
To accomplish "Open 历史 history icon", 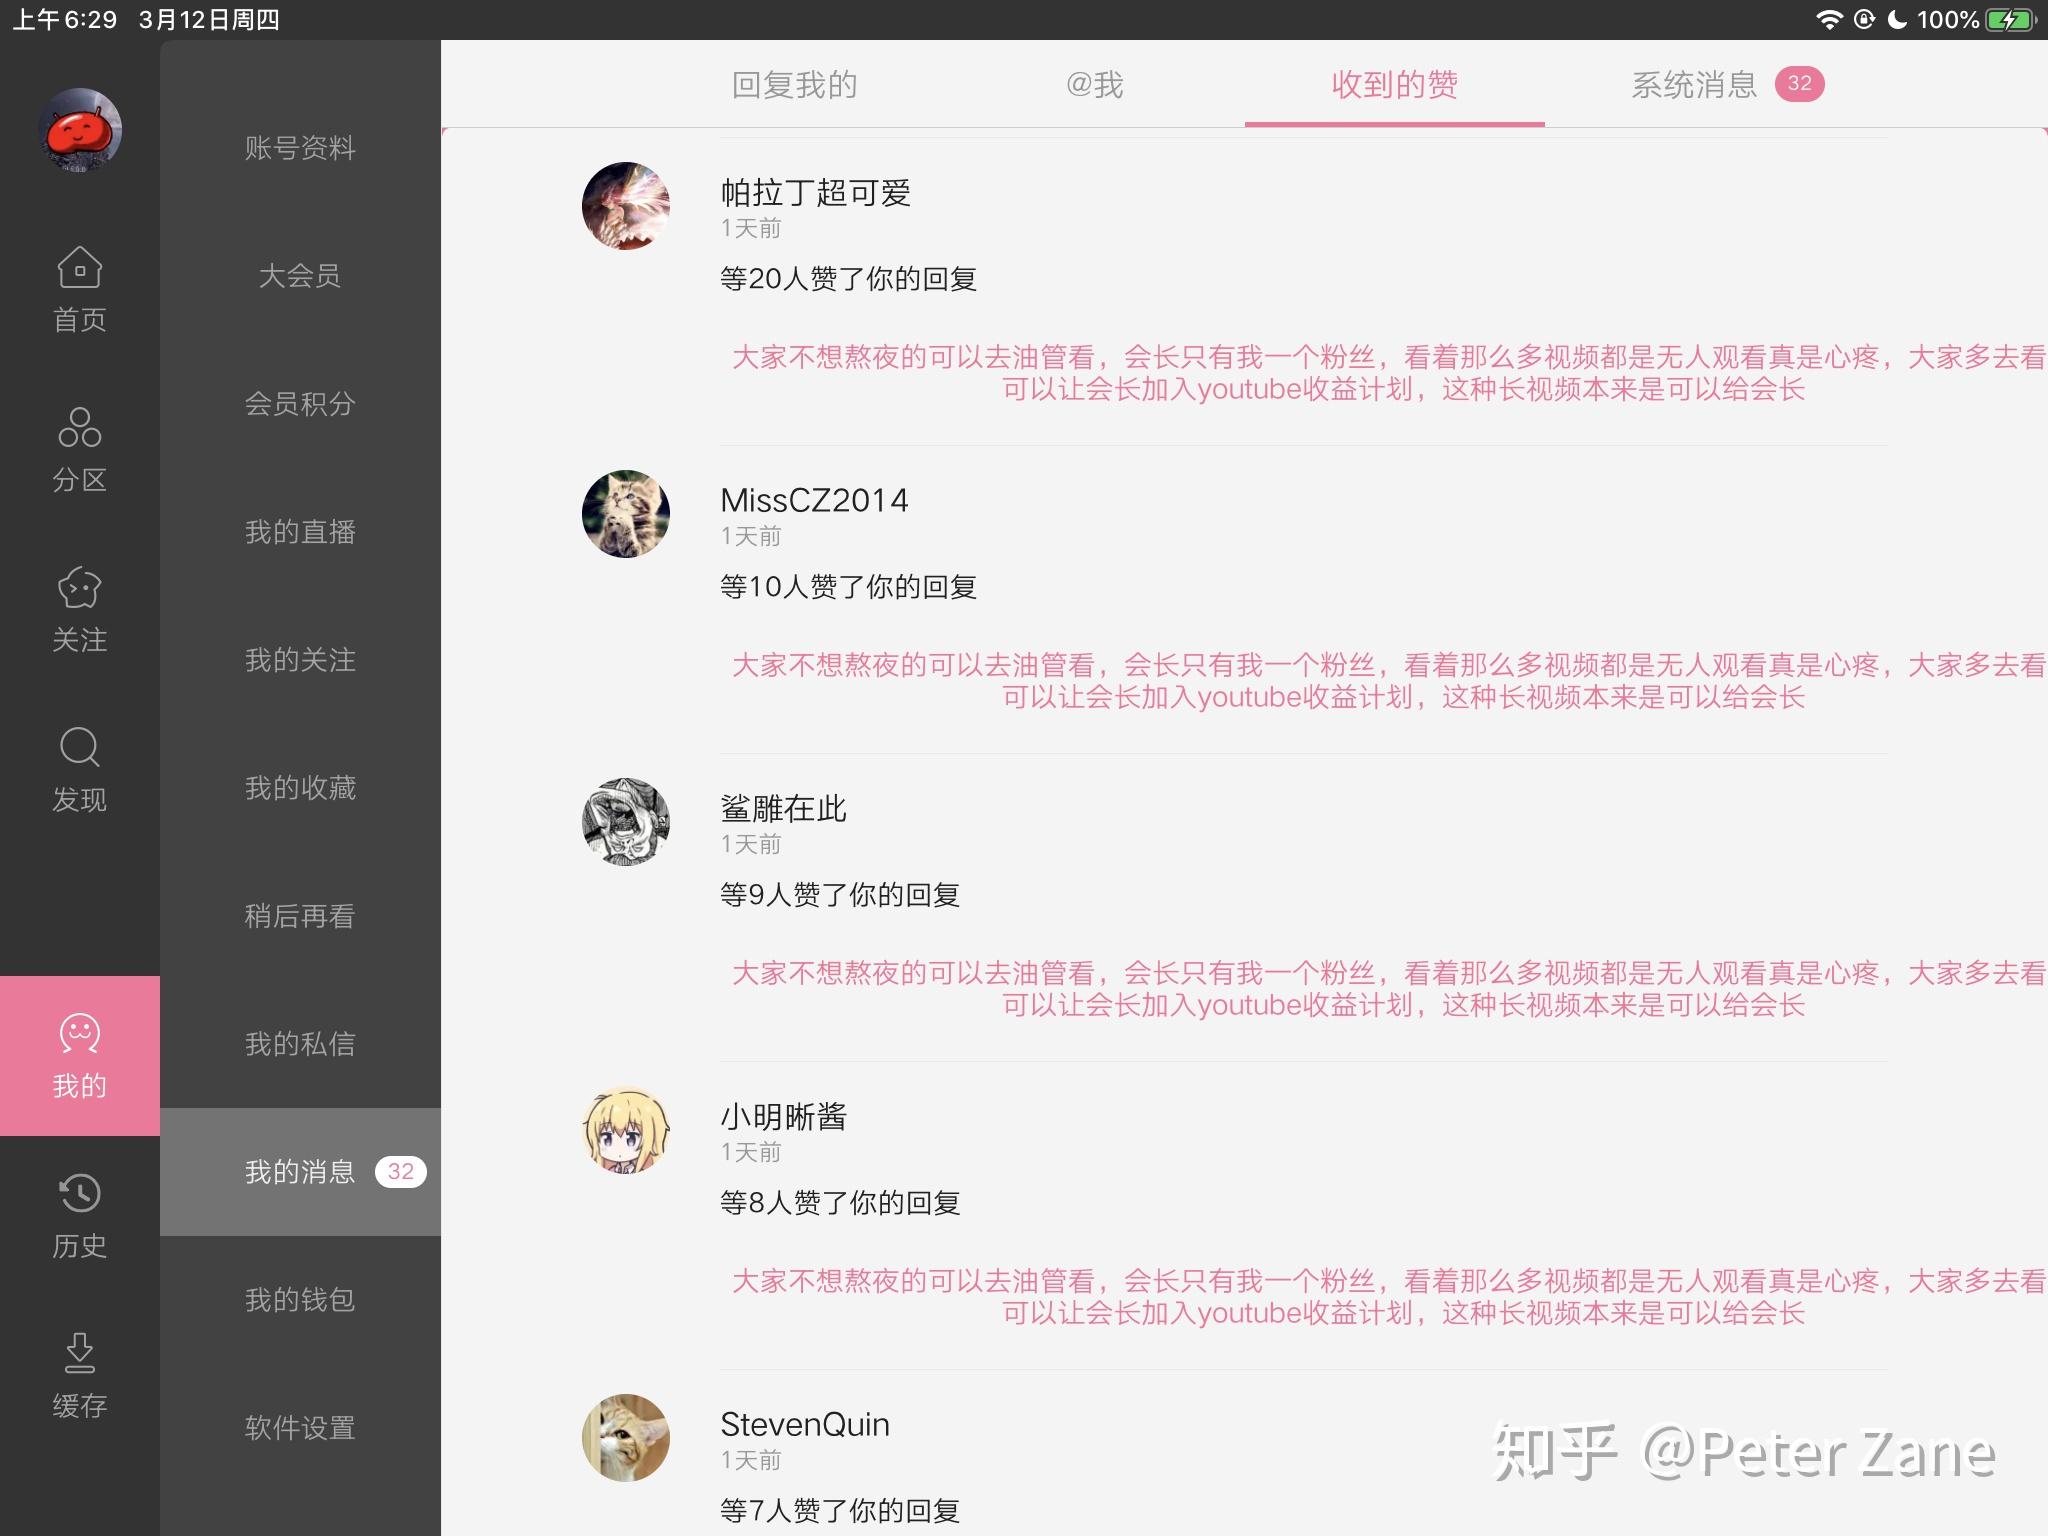I will (80, 1194).
